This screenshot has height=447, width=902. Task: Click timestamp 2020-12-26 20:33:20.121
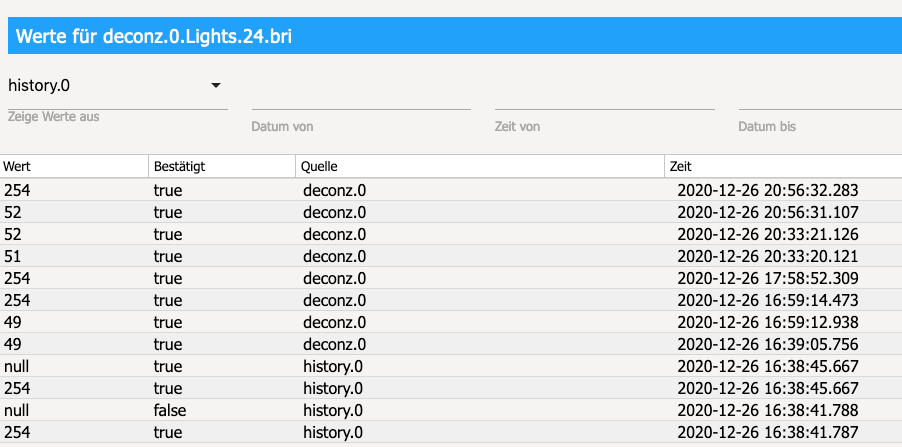point(768,256)
